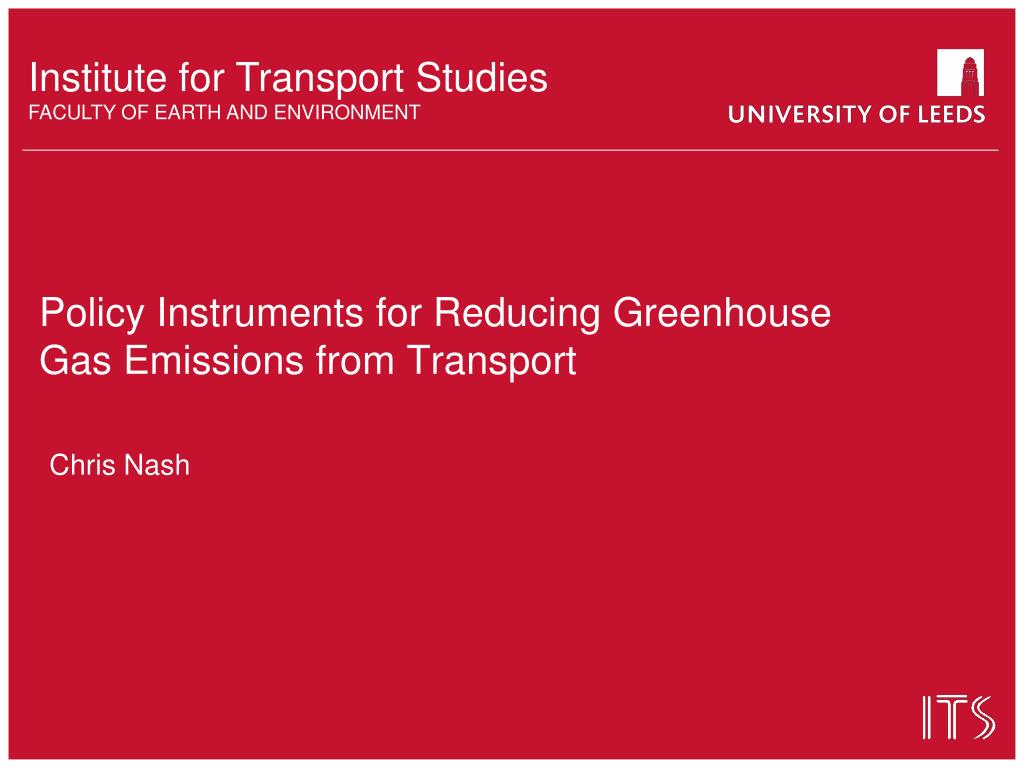Viewport: 1024px width, 768px height.
Task: Click the title line Gas Emissions from Transport
Action: pyautogui.click(x=308, y=360)
